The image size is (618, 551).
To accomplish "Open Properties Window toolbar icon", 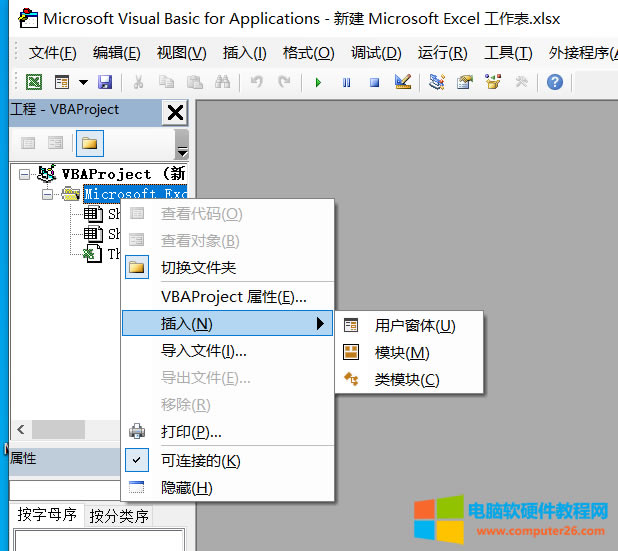I will click(465, 82).
